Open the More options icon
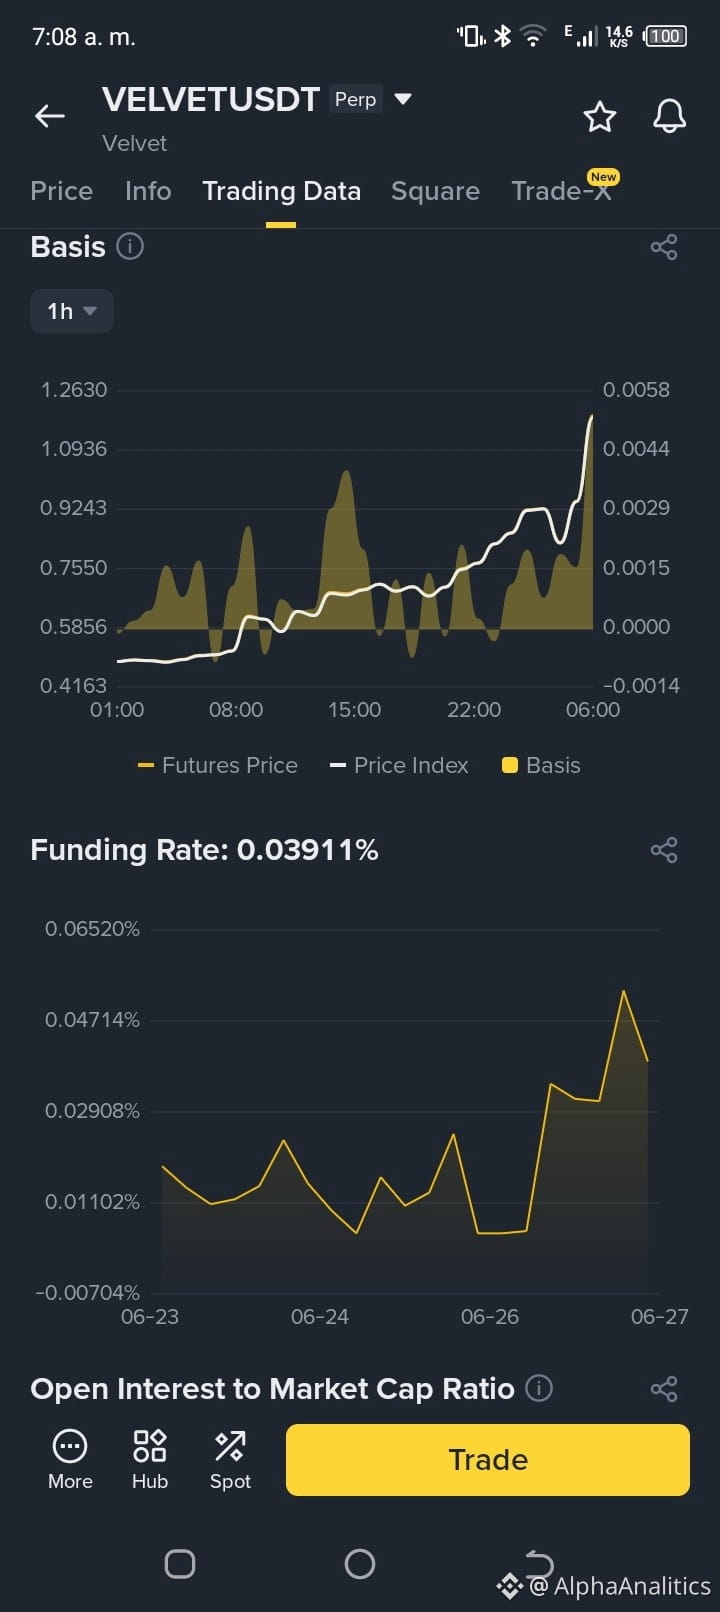This screenshot has width=720, height=1612. click(70, 1460)
